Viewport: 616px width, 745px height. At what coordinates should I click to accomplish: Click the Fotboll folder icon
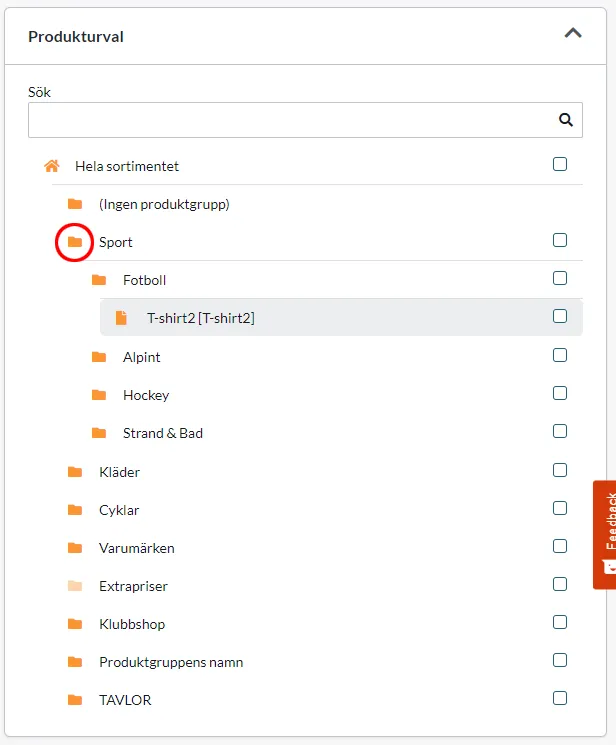pos(99,280)
